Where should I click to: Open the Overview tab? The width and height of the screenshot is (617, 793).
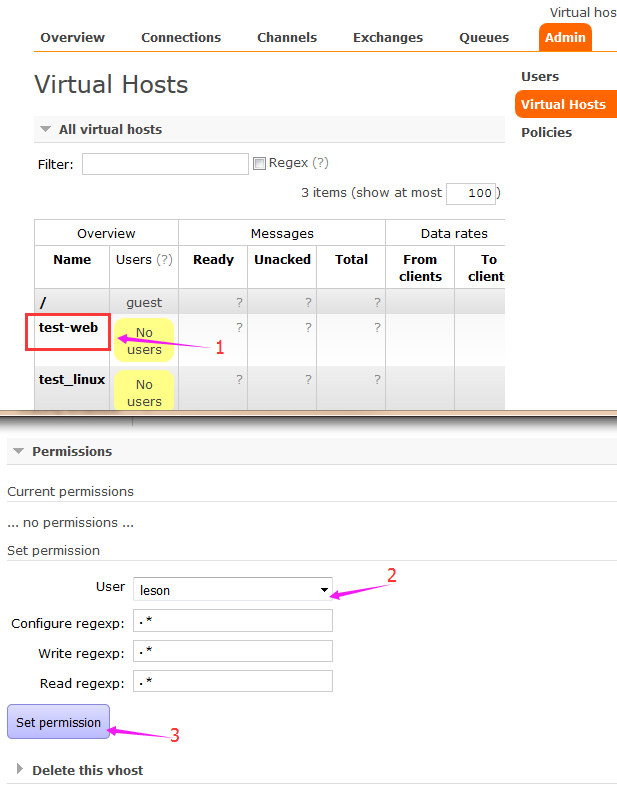click(72, 37)
